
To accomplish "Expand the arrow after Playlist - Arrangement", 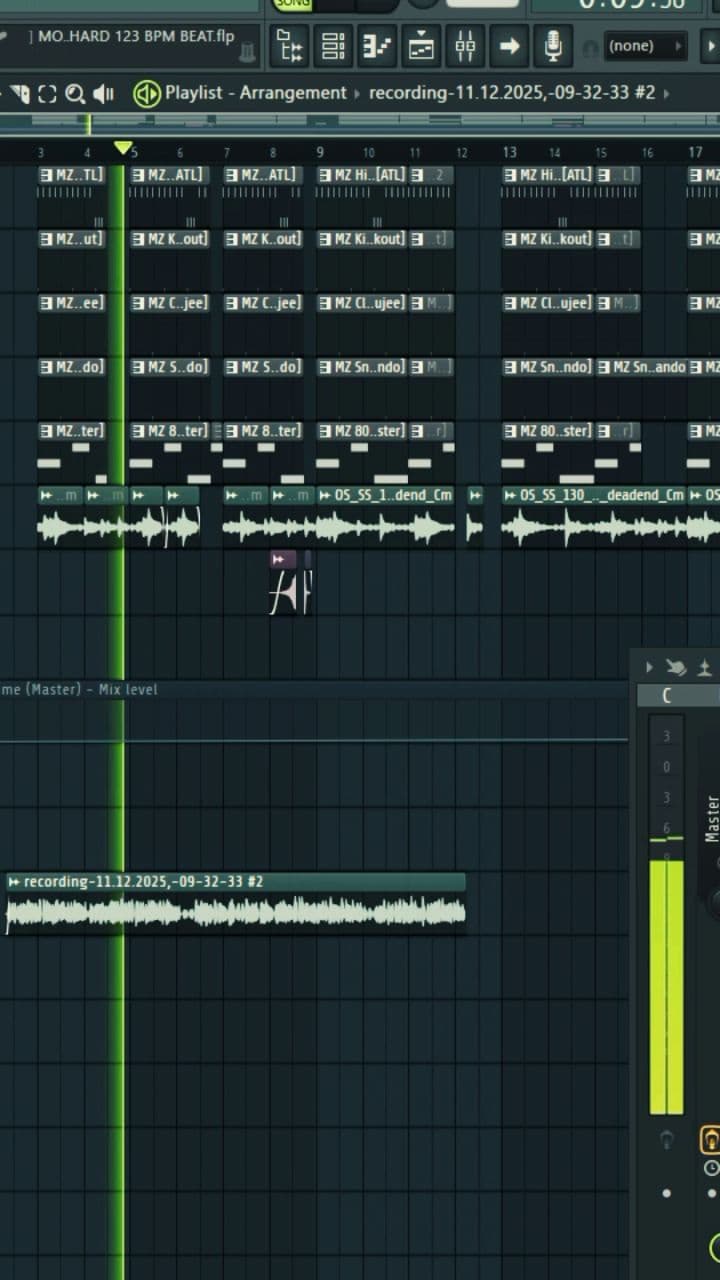I will point(357,93).
